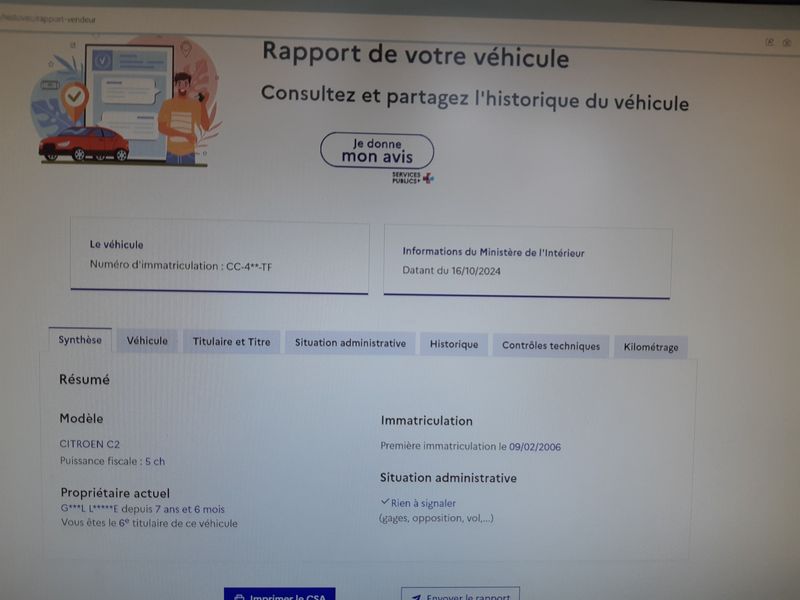Click the first registration date 09/02/2006

coord(535,447)
